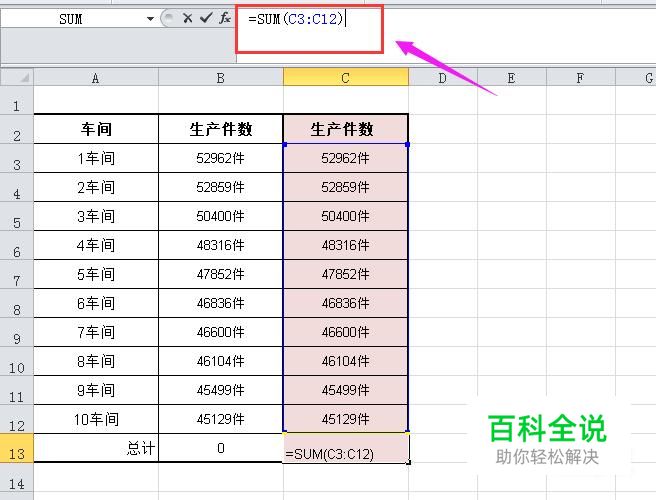Screen dimensions: 656x500
Task: Click 46836件 in column C
Action: pos(346,303)
